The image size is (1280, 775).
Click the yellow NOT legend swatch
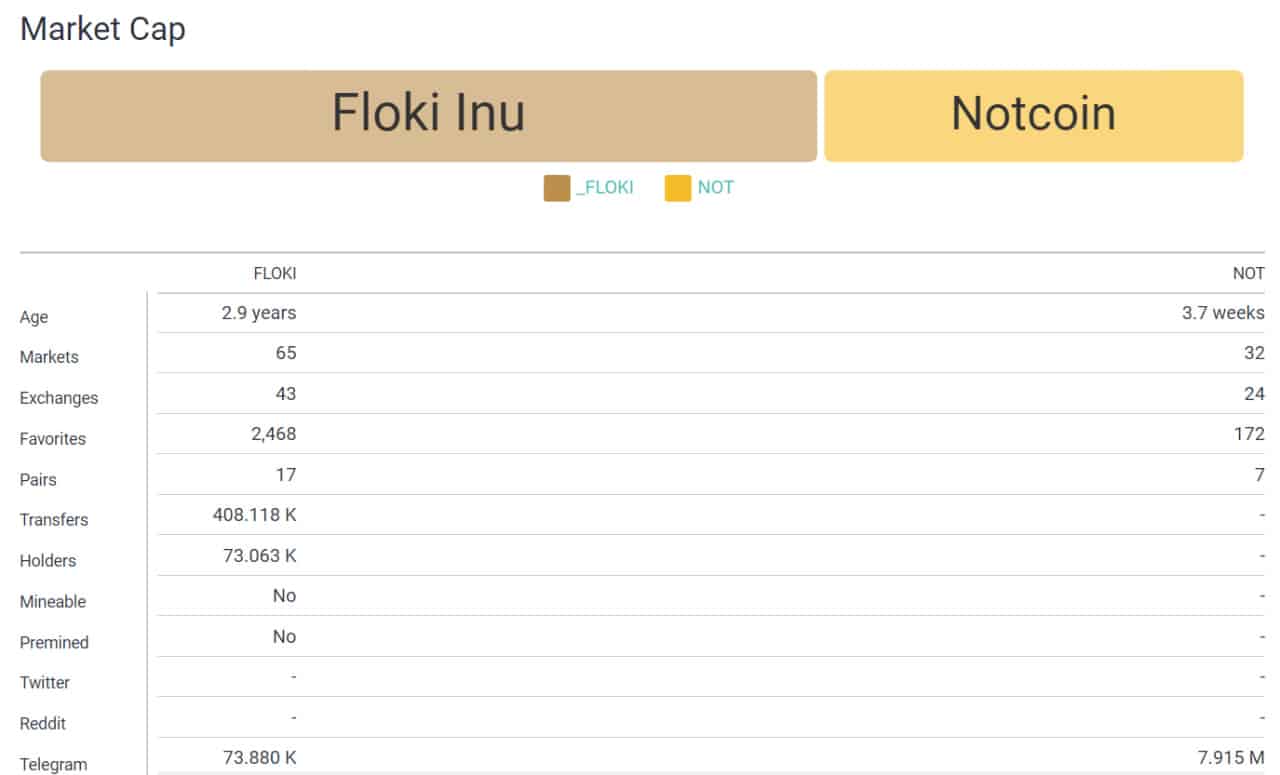coord(678,188)
